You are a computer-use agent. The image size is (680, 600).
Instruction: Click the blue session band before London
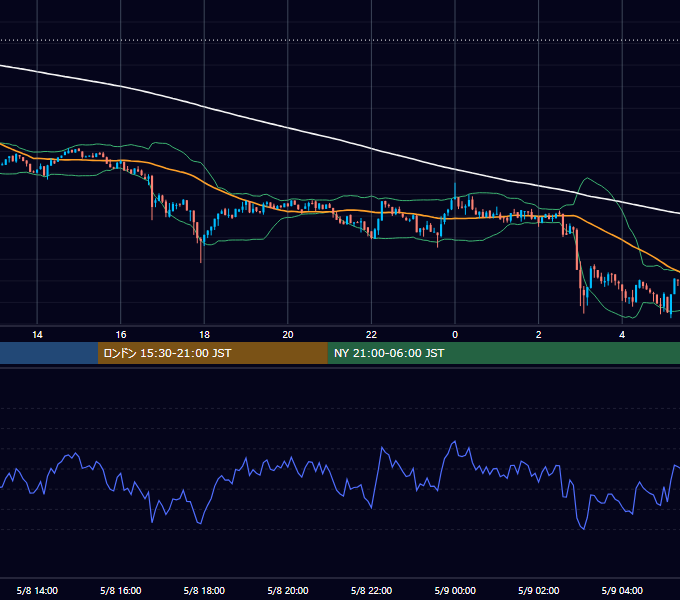49,353
